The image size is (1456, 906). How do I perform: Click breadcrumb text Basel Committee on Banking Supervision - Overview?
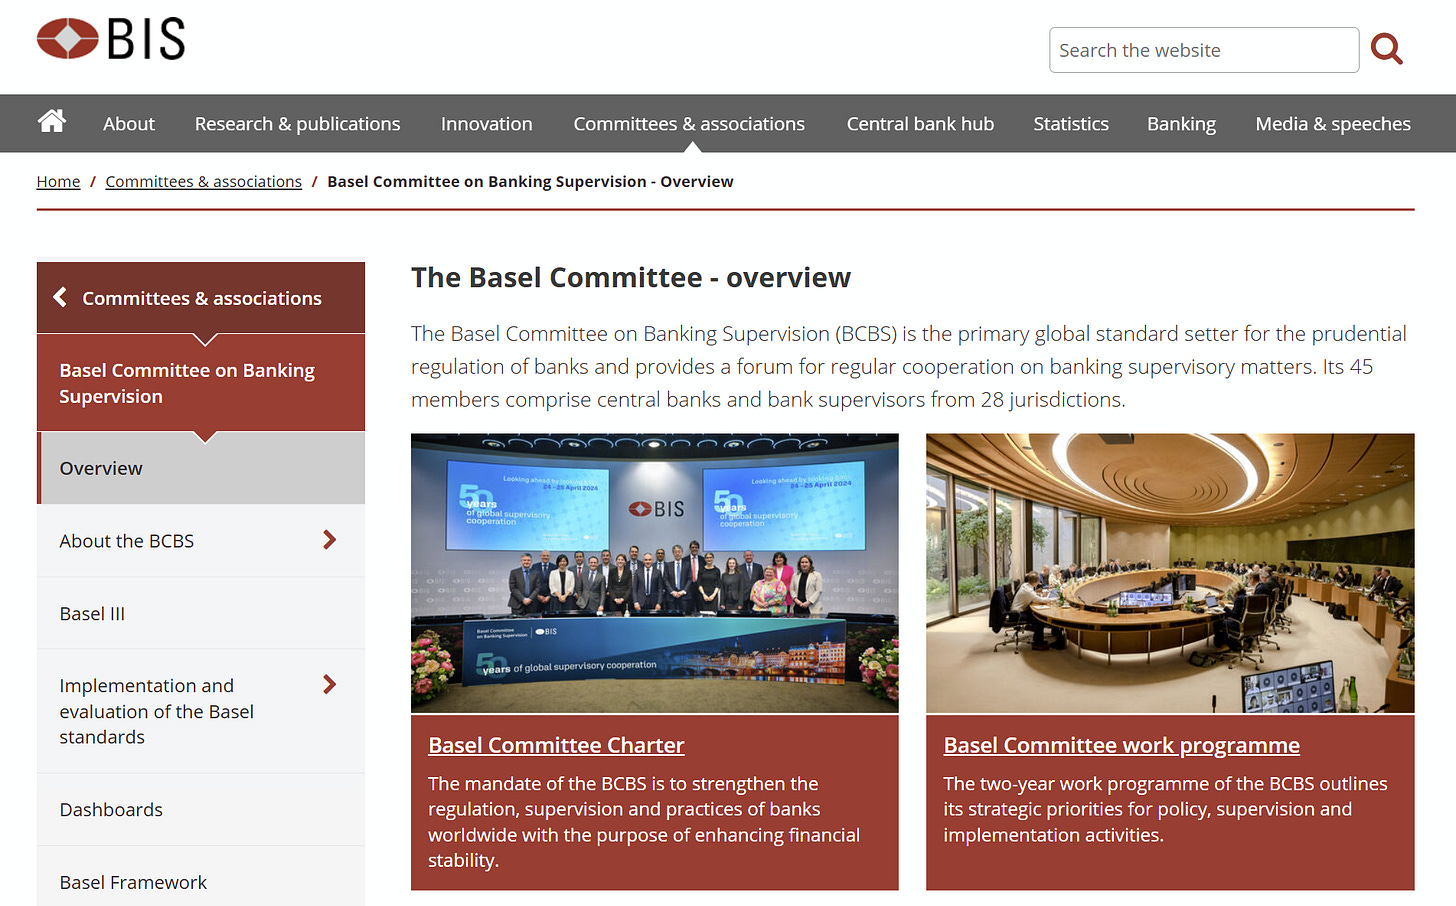click(x=530, y=181)
